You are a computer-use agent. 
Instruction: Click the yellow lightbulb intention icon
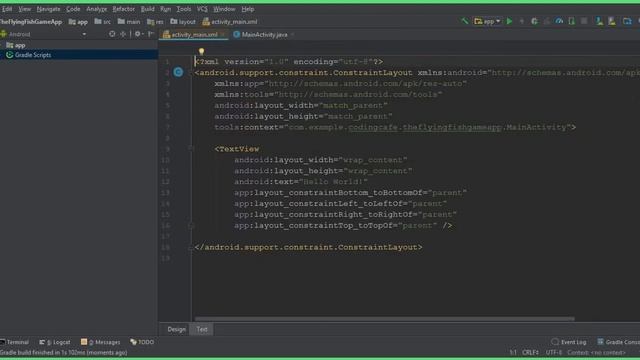(201, 51)
